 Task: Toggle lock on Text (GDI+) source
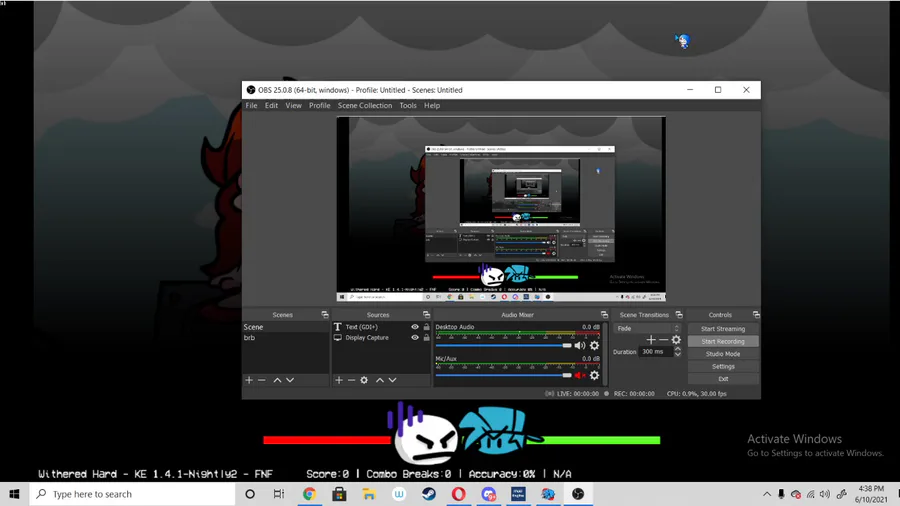coord(426,327)
